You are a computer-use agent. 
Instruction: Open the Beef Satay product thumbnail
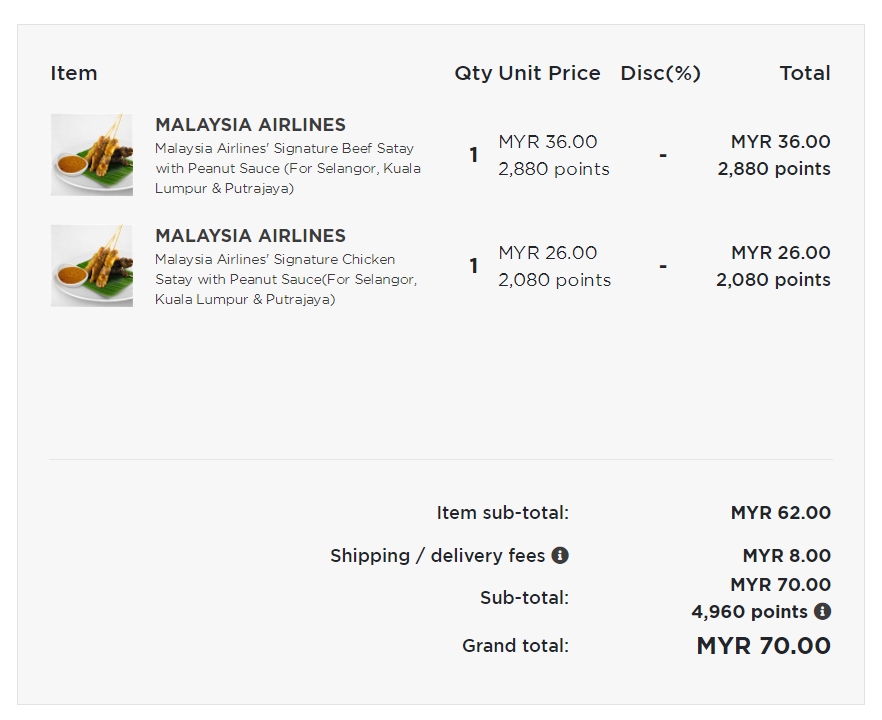click(92, 155)
